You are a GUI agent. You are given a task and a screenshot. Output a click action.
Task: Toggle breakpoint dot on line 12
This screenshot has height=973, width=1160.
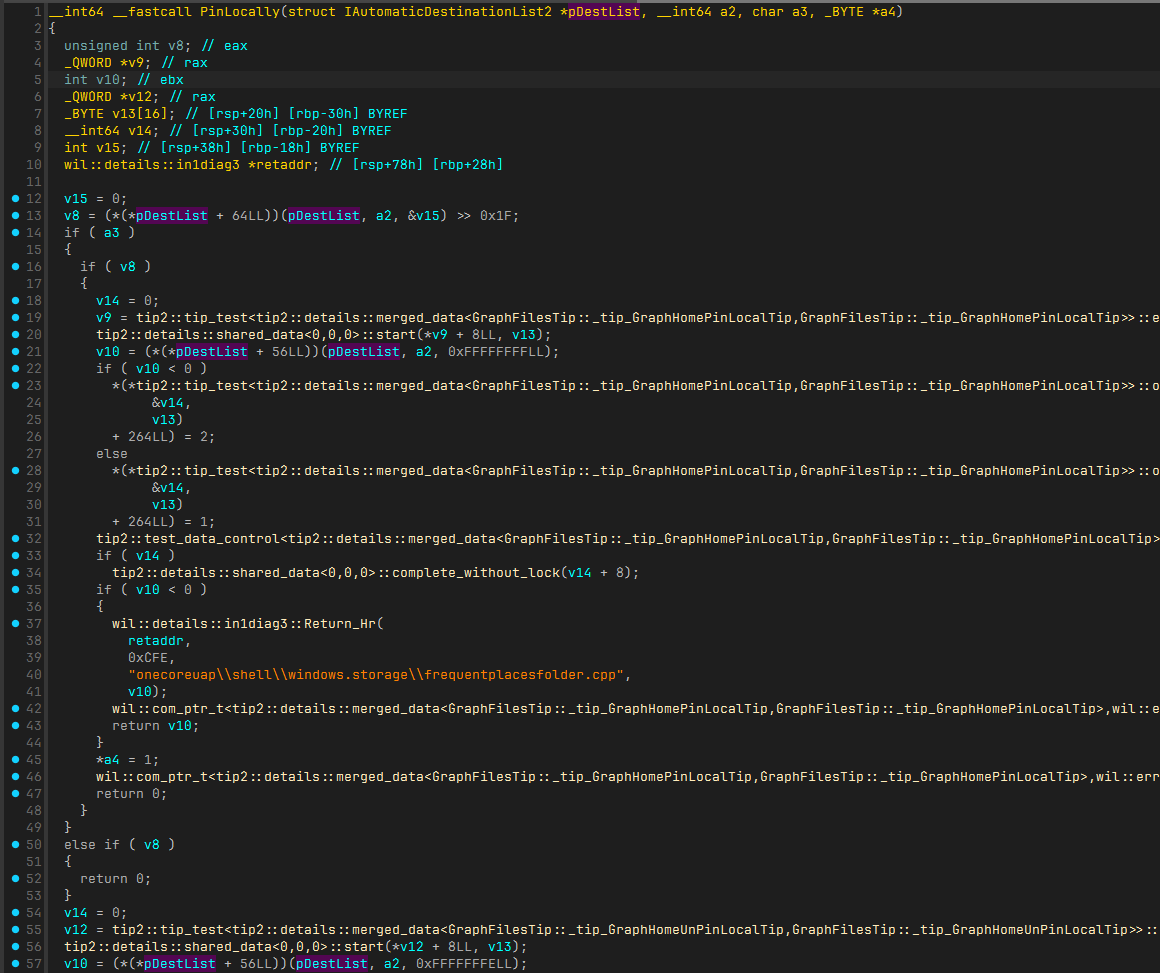click(15, 199)
